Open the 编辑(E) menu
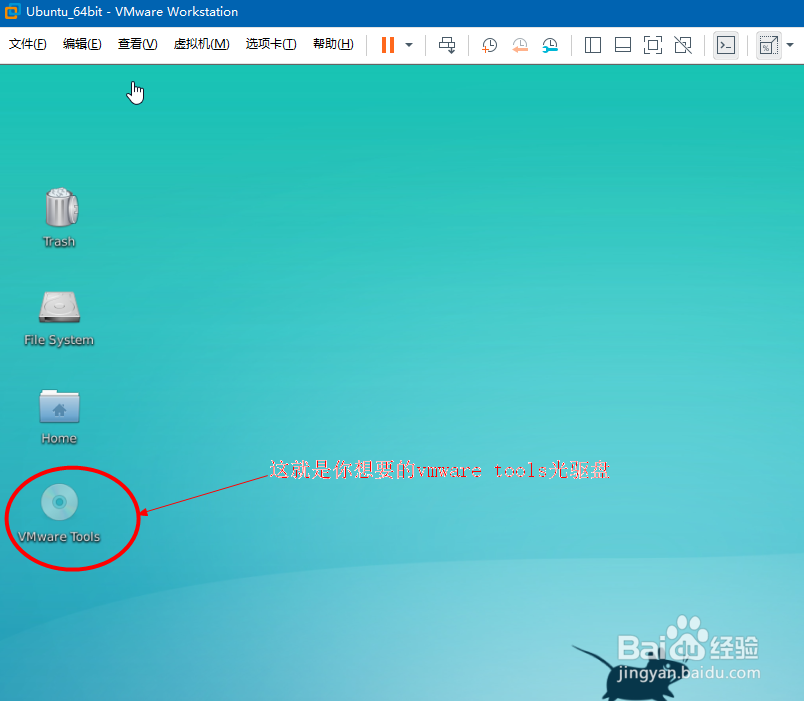Image resolution: width=804 pixels, height=701 pixels. point(82,45)
